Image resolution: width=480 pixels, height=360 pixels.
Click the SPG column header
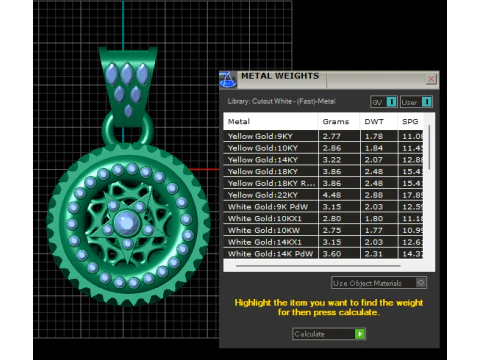(x=410, y=121)
